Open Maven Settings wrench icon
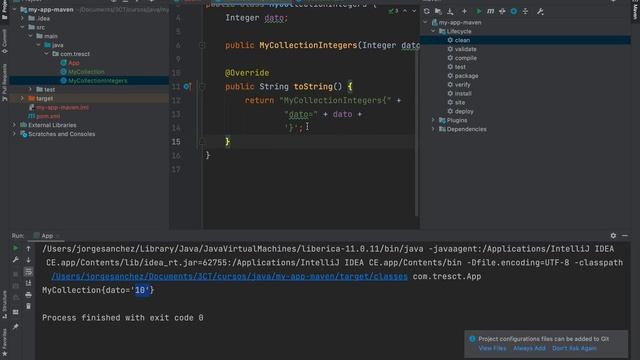 540,11
